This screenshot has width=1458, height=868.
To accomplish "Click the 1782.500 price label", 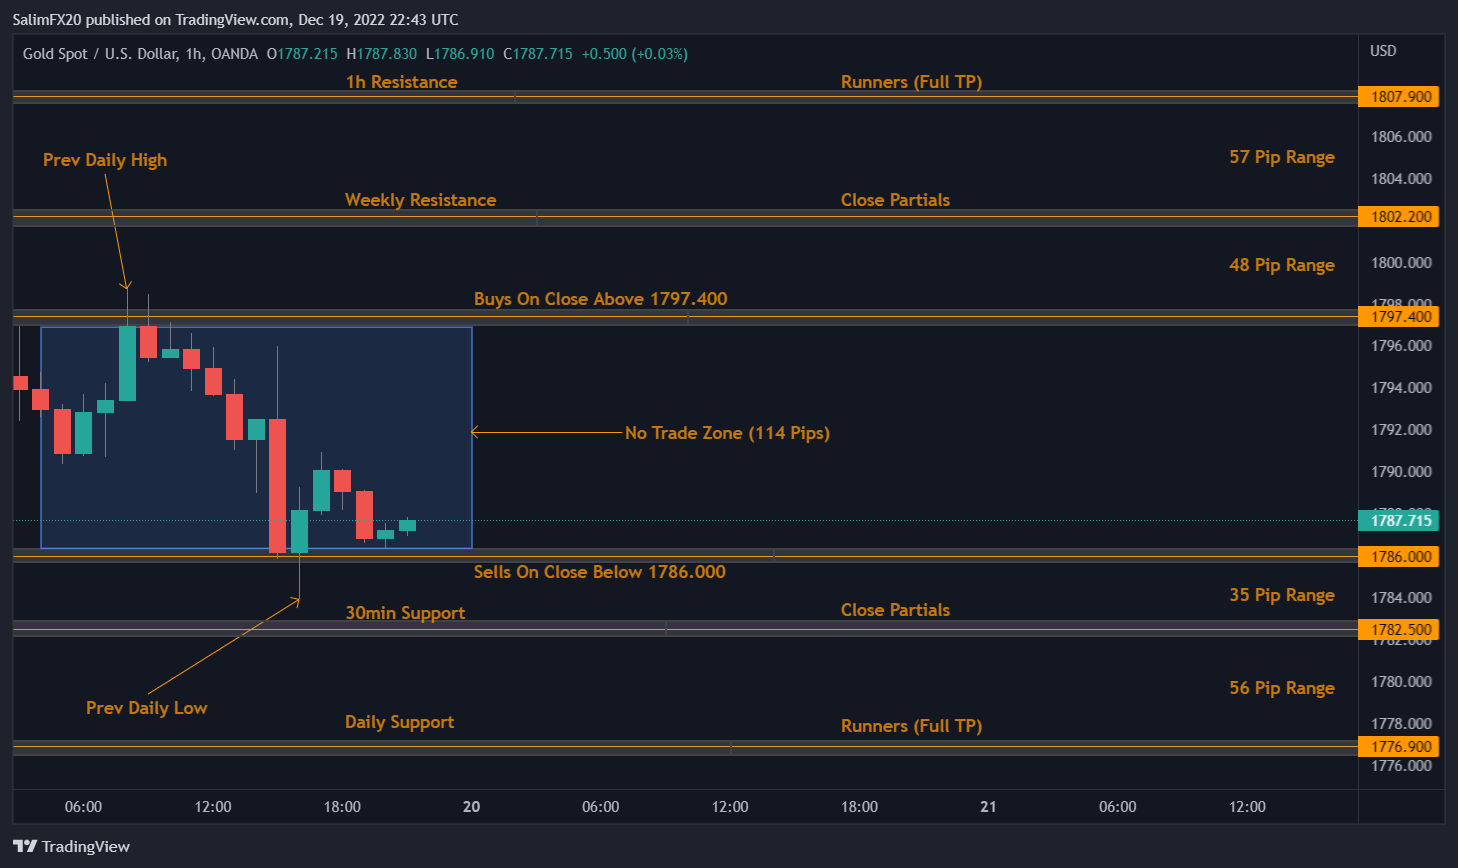I will coord(1399,629).
